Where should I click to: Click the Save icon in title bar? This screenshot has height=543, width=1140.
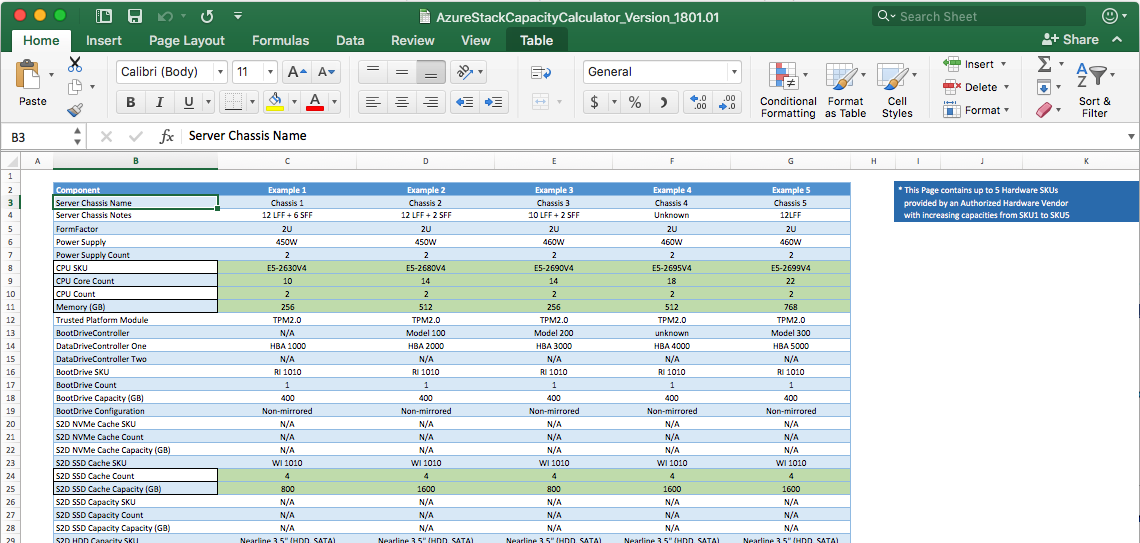point(133,16)
